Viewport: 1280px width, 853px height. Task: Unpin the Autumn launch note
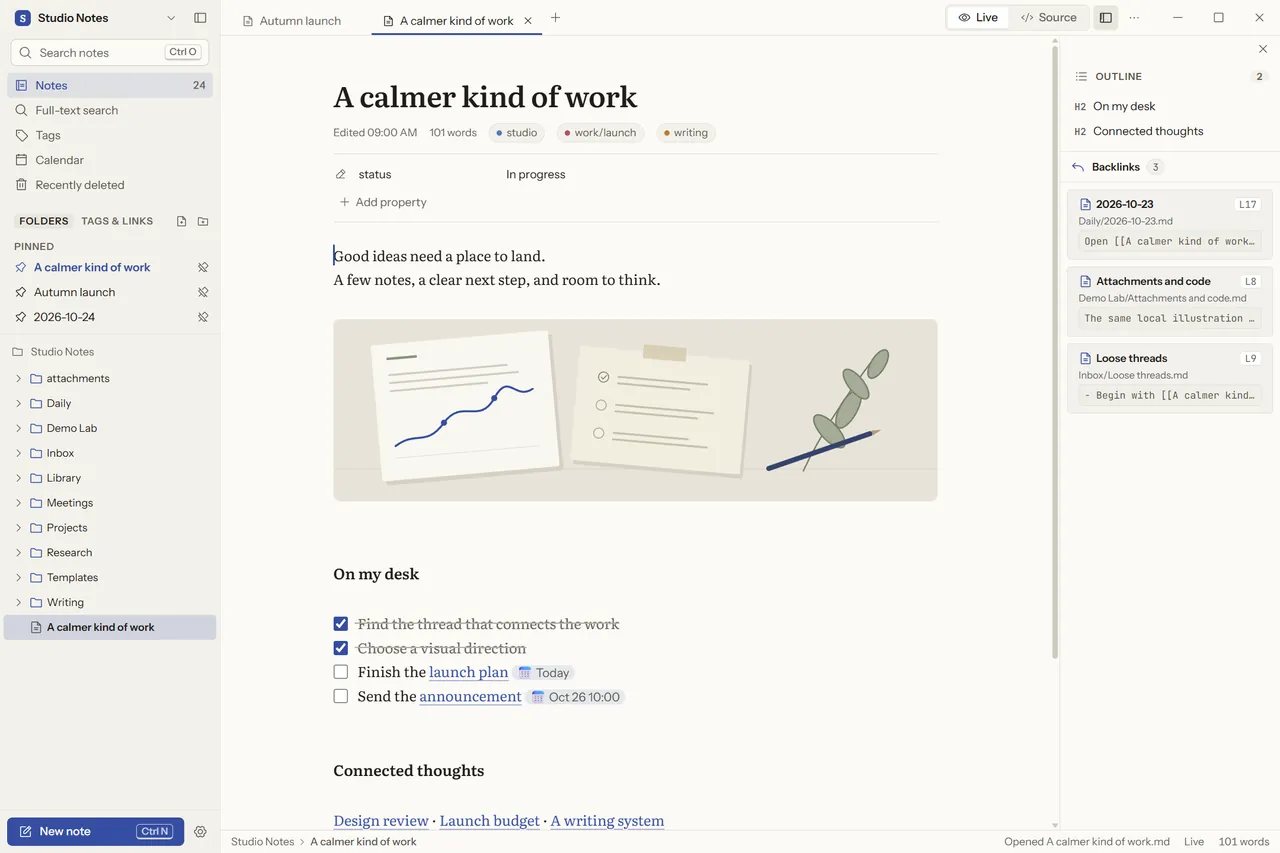(203, 292)
